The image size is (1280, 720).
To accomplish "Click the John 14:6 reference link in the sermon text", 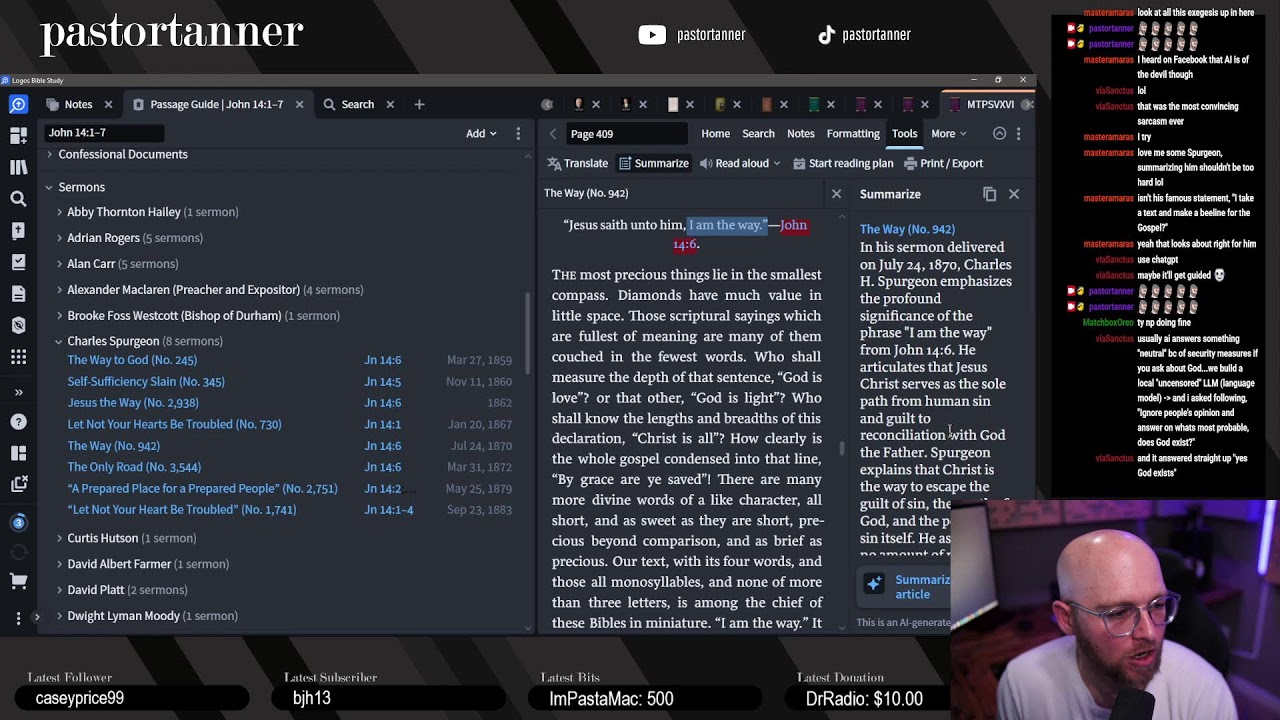I will point(740,234).
